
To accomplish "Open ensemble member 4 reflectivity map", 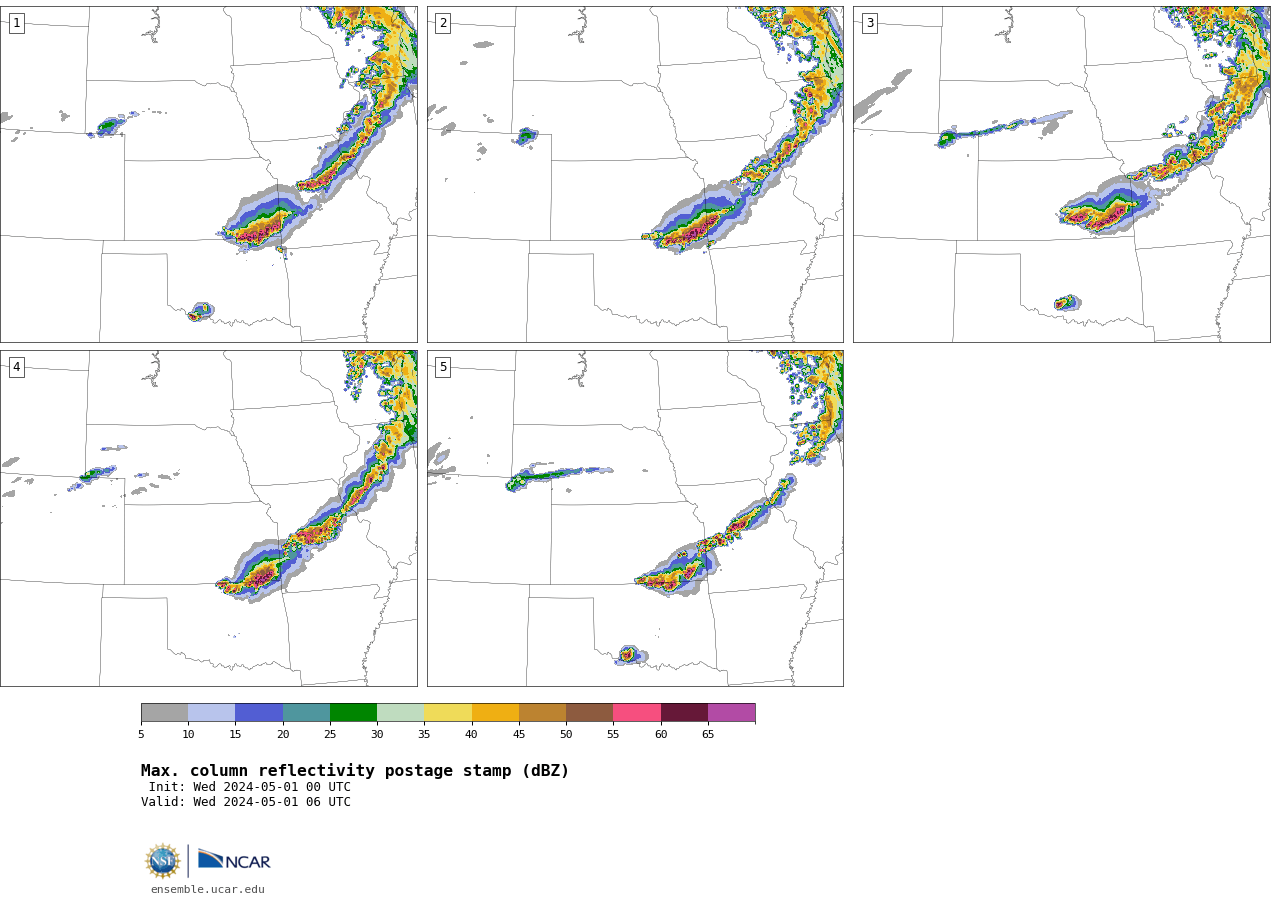I will tap(208, 518).
